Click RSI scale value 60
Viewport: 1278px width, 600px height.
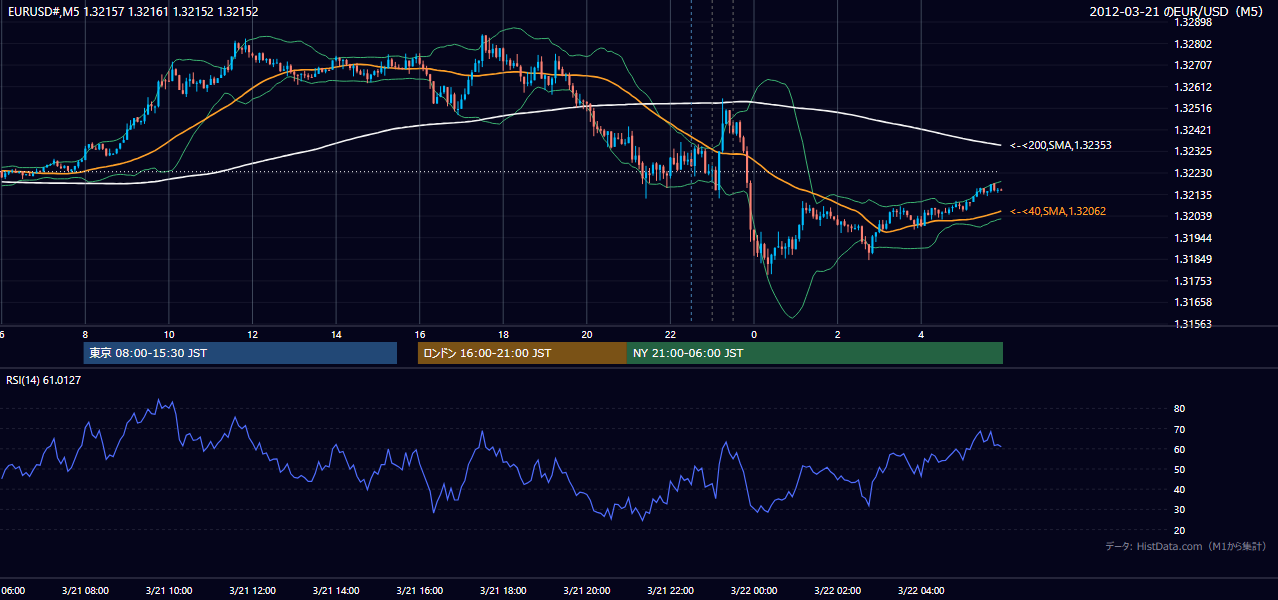[1179, 449]
